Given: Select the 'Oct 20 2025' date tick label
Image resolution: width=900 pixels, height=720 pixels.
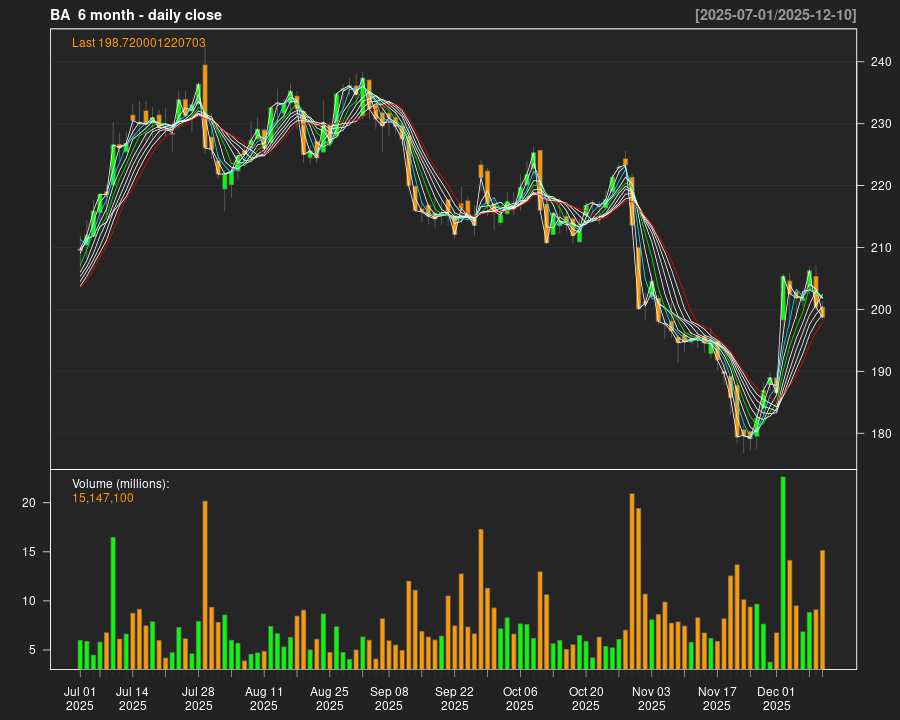Looking at the screenshot, I should click(586, 698).
